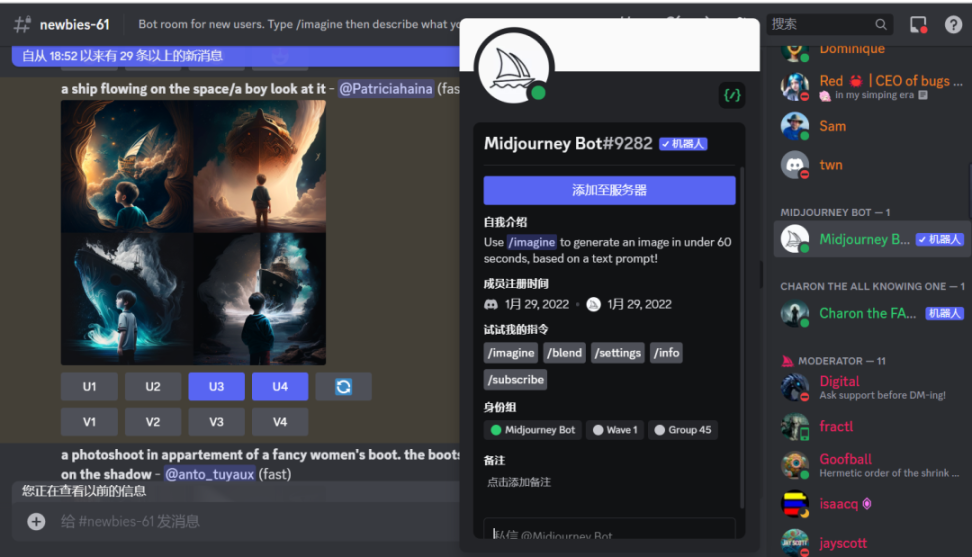Click the @Patriciahaina mention link

[386, 89]
